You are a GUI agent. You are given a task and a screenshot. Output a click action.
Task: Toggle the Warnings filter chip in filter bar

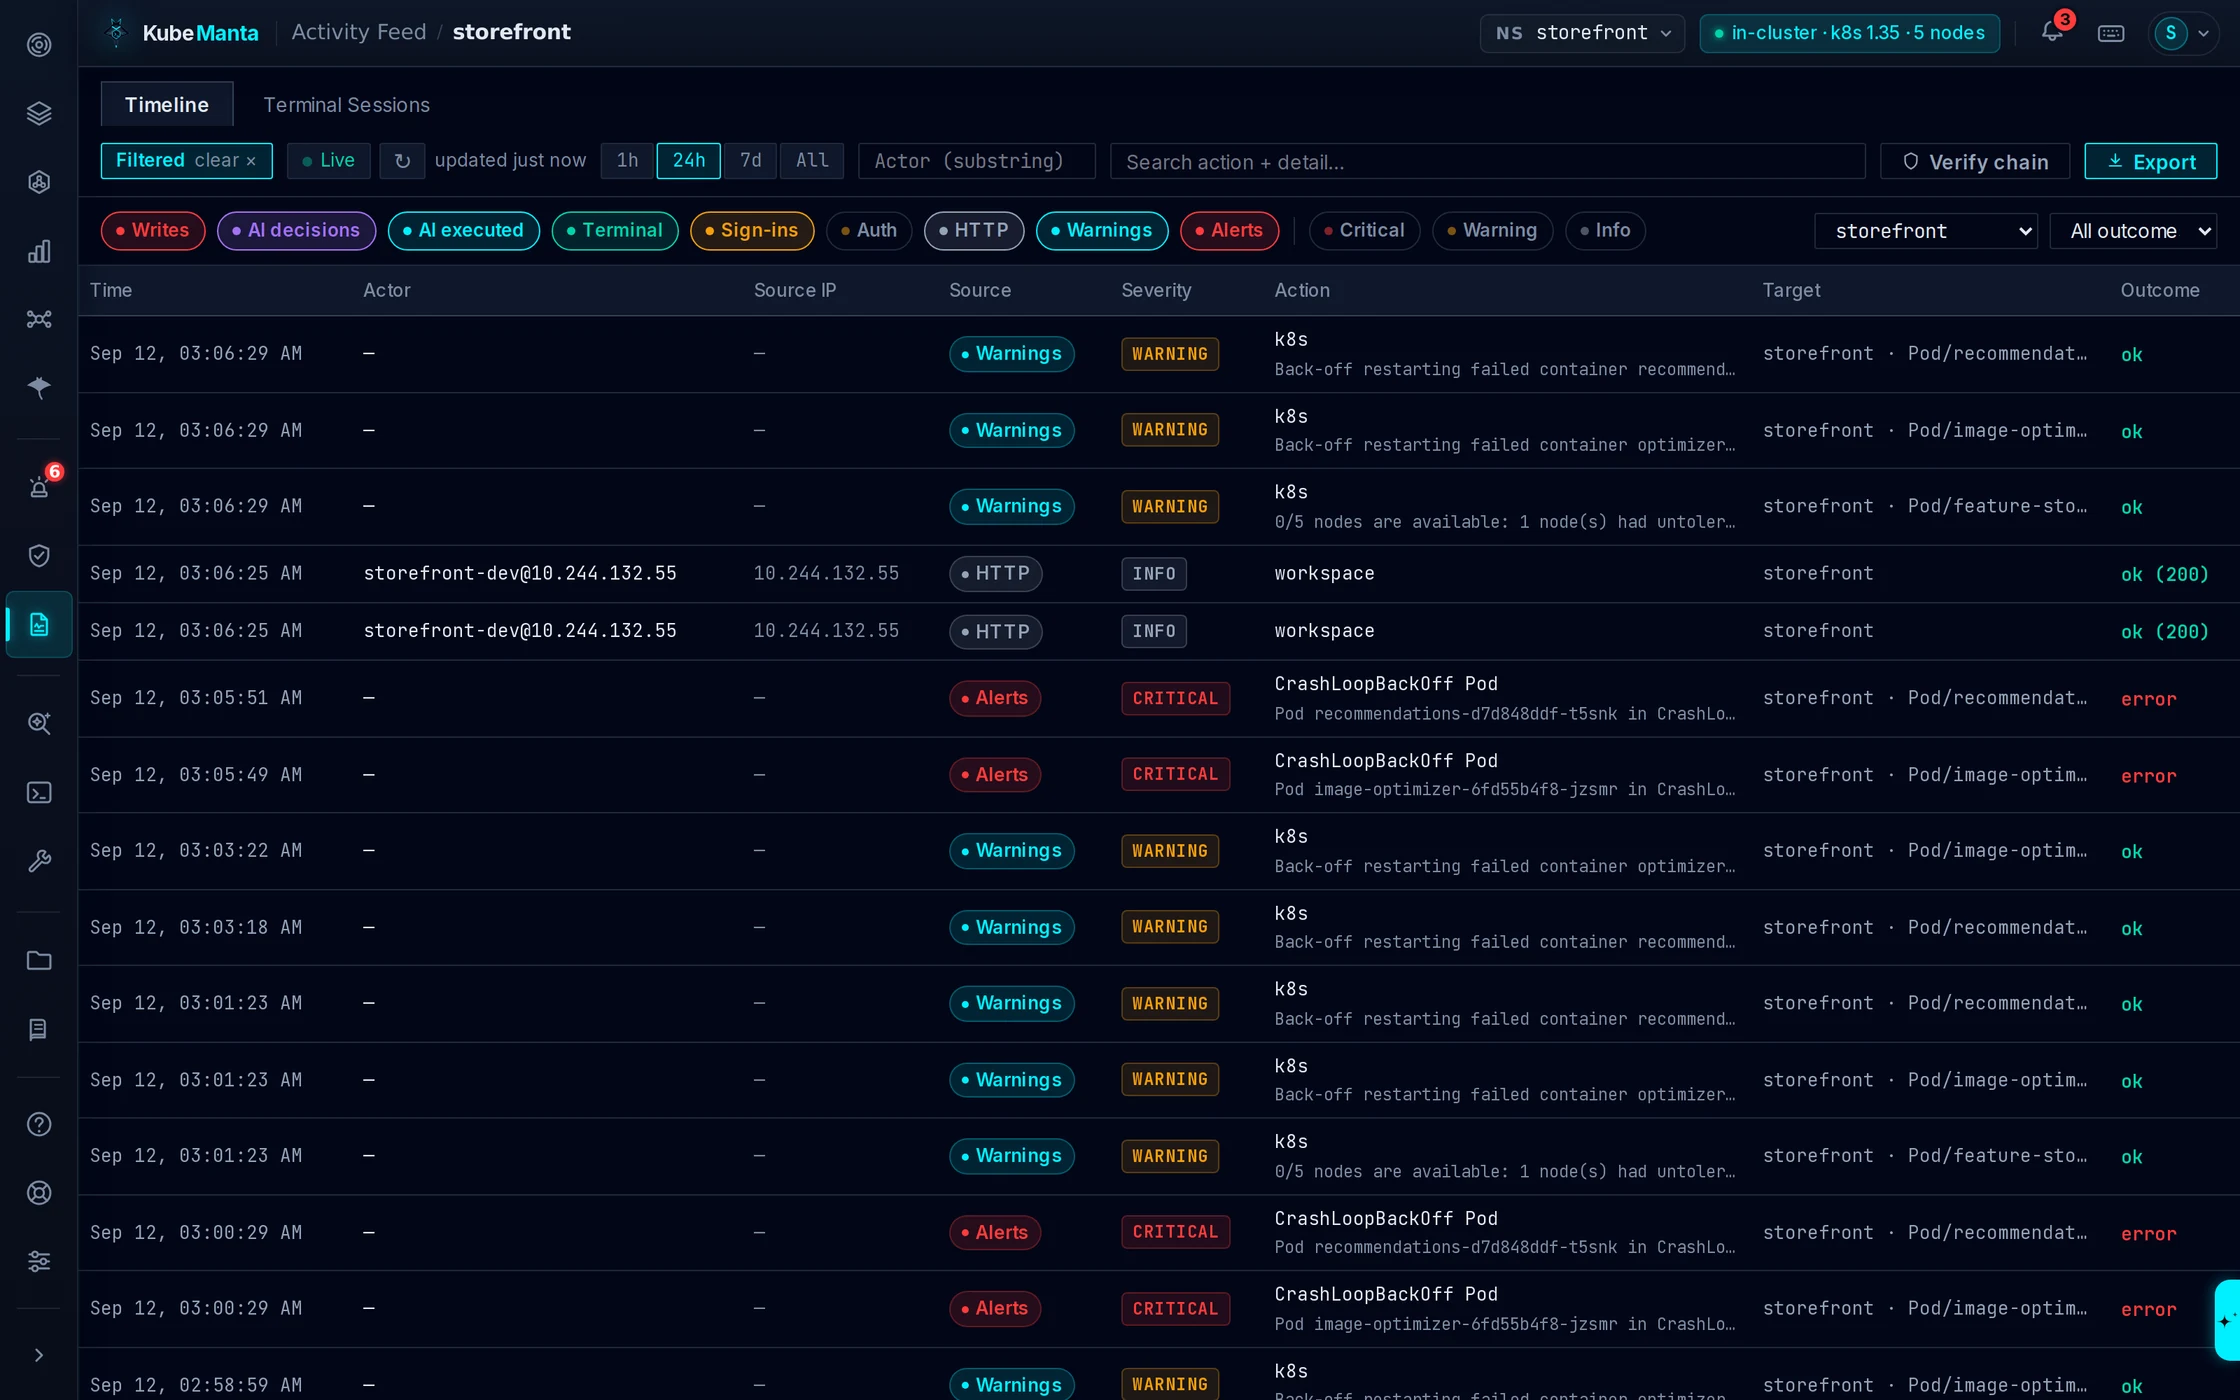click(x=1102, y=231)
